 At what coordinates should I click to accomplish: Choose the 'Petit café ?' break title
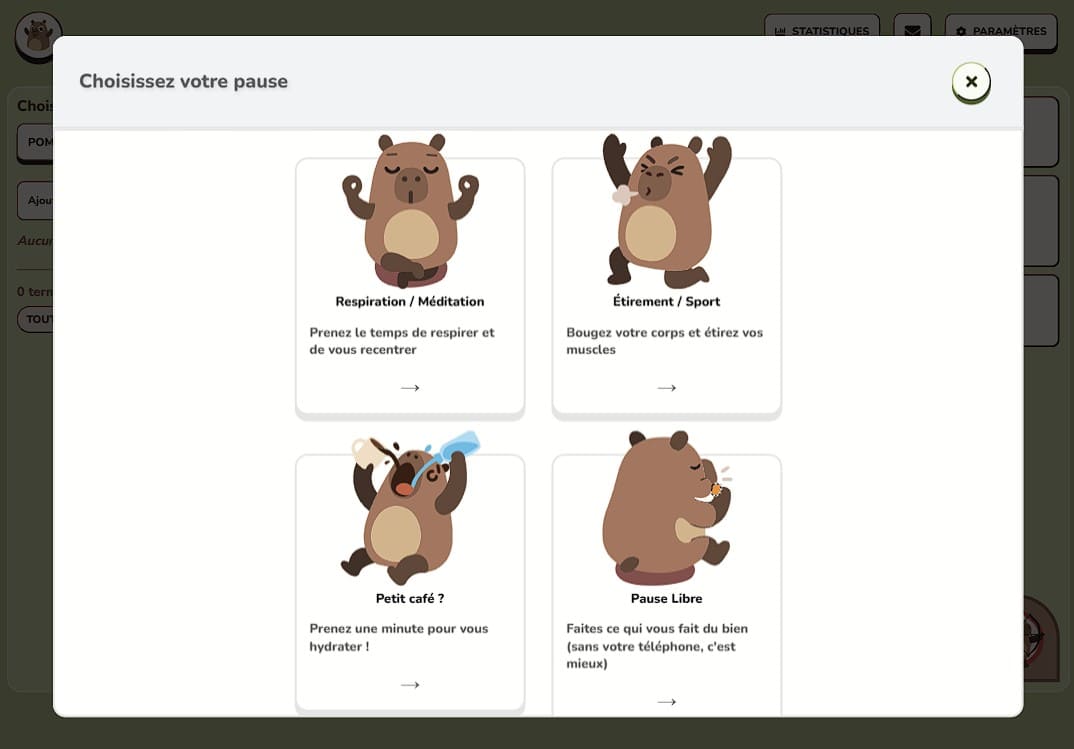point(410,599)
